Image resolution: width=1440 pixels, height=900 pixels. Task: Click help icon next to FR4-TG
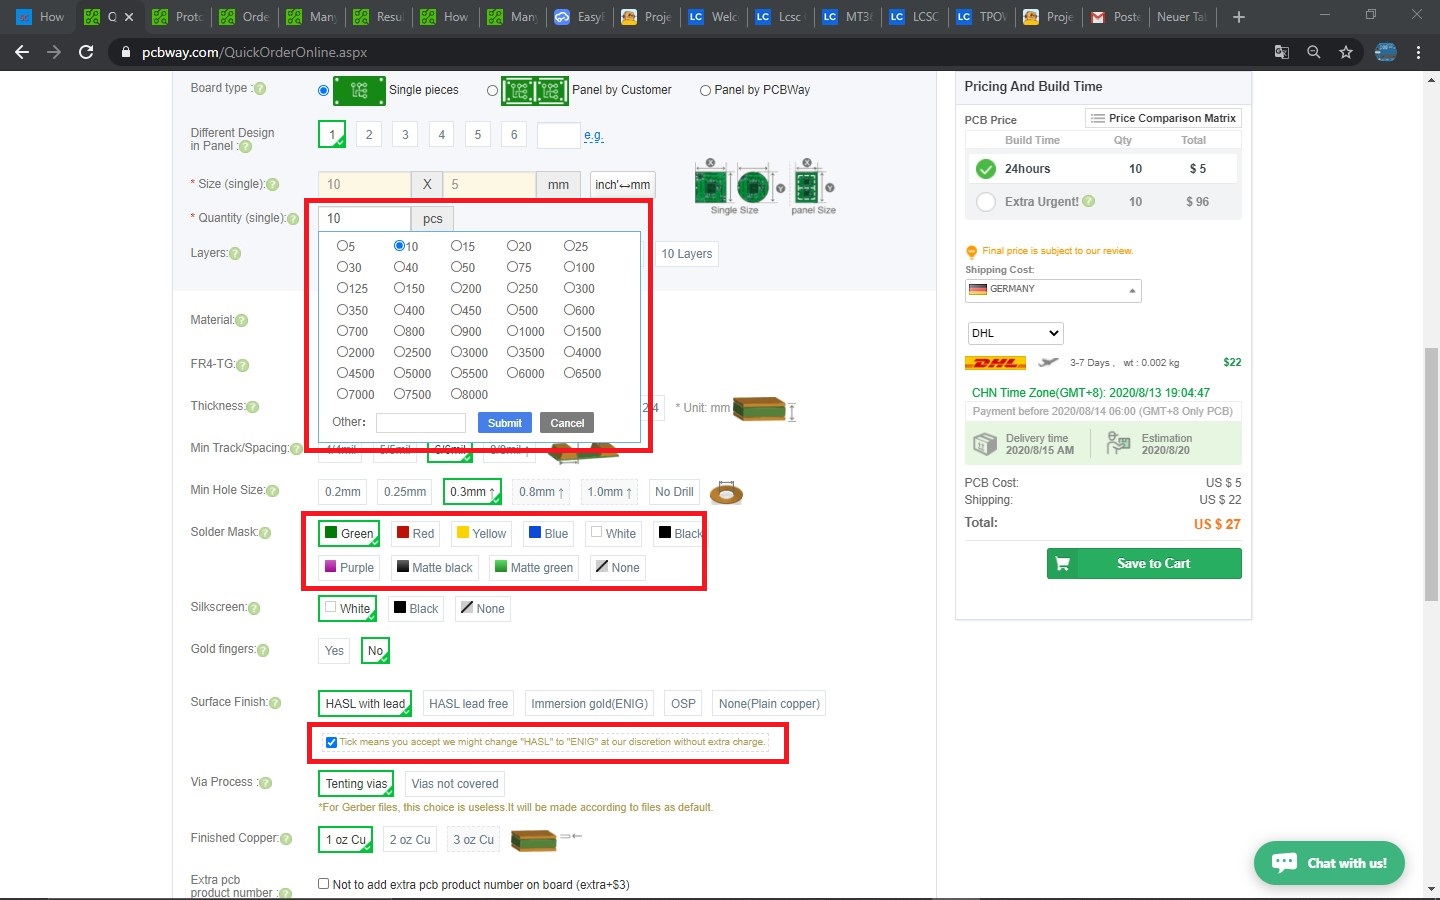pos(242,365)
